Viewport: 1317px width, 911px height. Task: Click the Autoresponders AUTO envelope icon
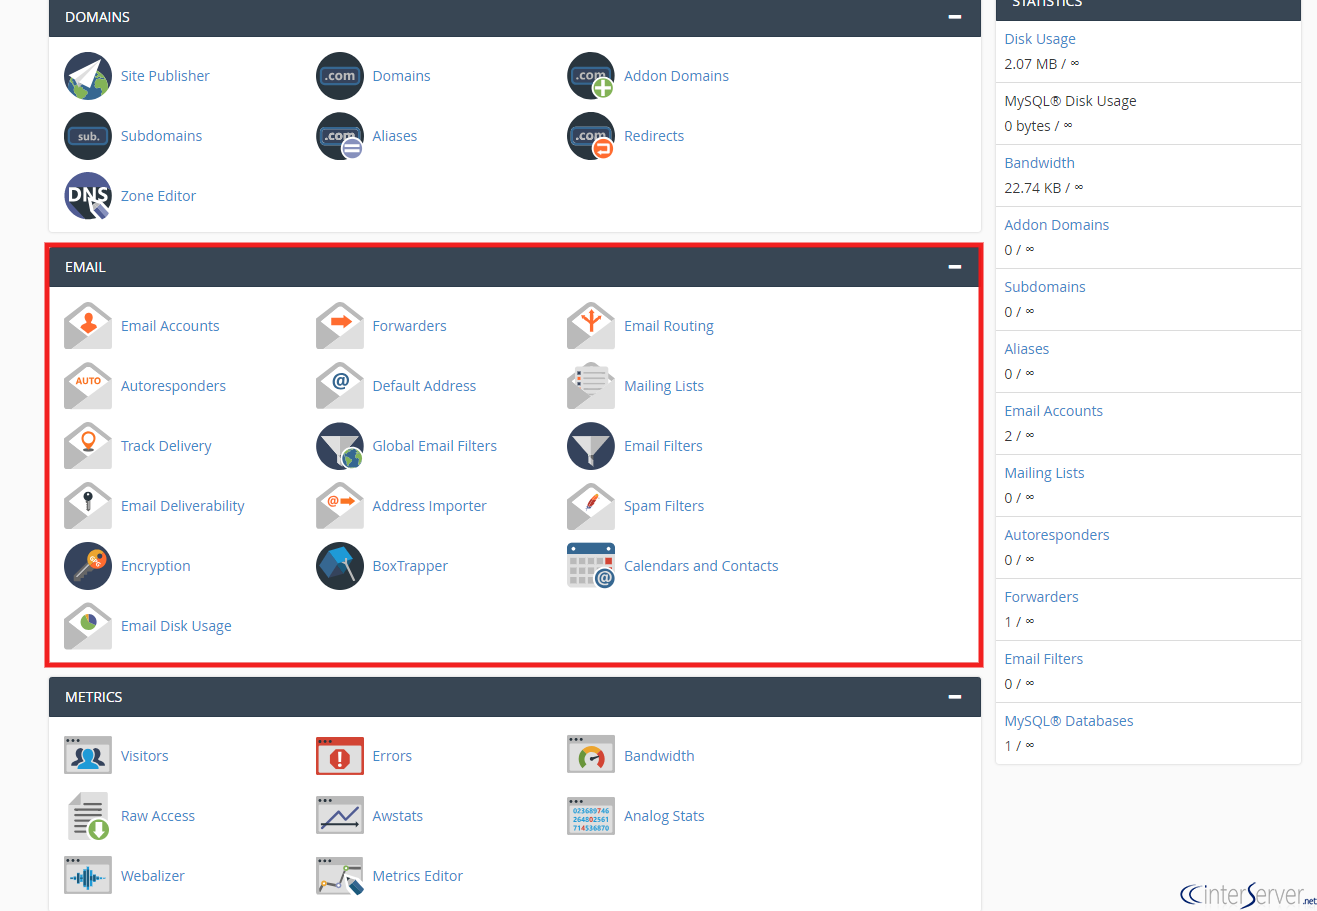click(88, 386)
